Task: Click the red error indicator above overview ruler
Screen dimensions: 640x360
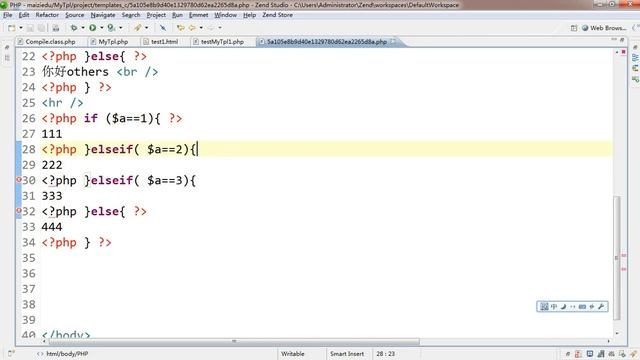Action: click(623, 52)
